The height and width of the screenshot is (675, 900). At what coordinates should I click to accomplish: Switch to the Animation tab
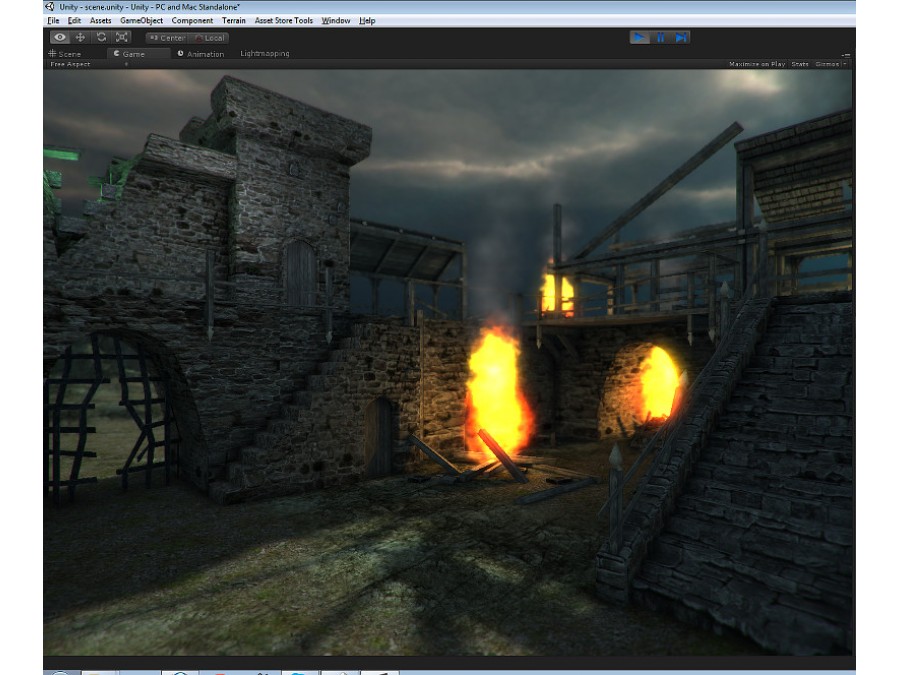point(201,53)
